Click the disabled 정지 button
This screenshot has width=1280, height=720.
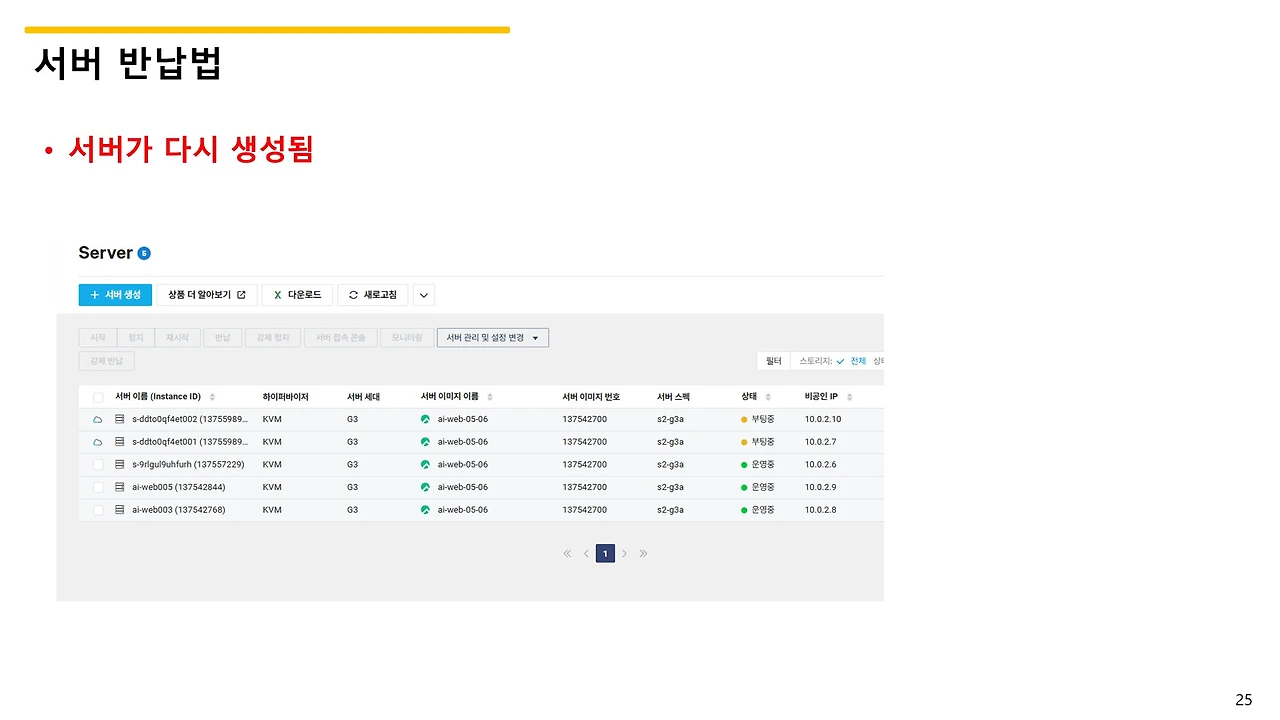136,338
